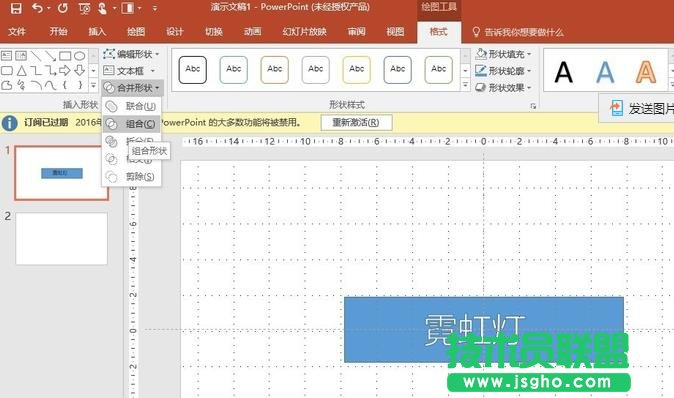
Task: Open the 形状效果 dropdown
Action: point(503,88)
